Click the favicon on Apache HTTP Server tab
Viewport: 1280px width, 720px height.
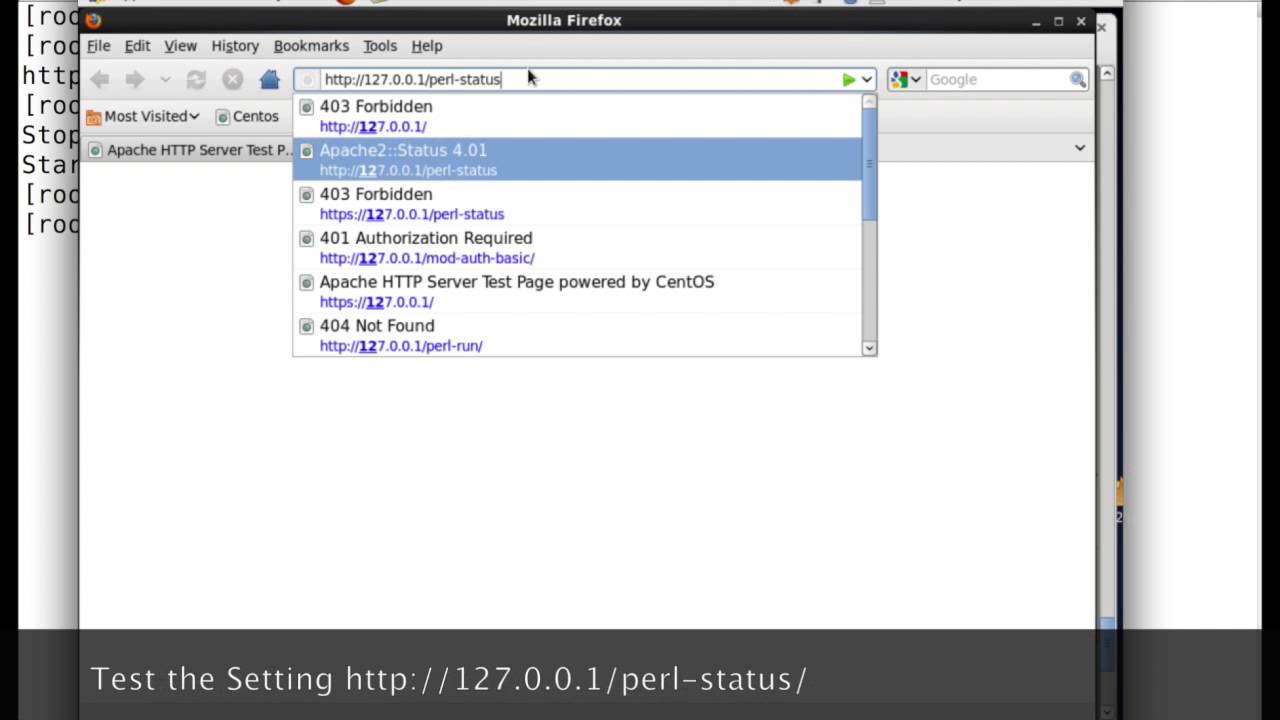pyautogui.click(x=95, y=150)
